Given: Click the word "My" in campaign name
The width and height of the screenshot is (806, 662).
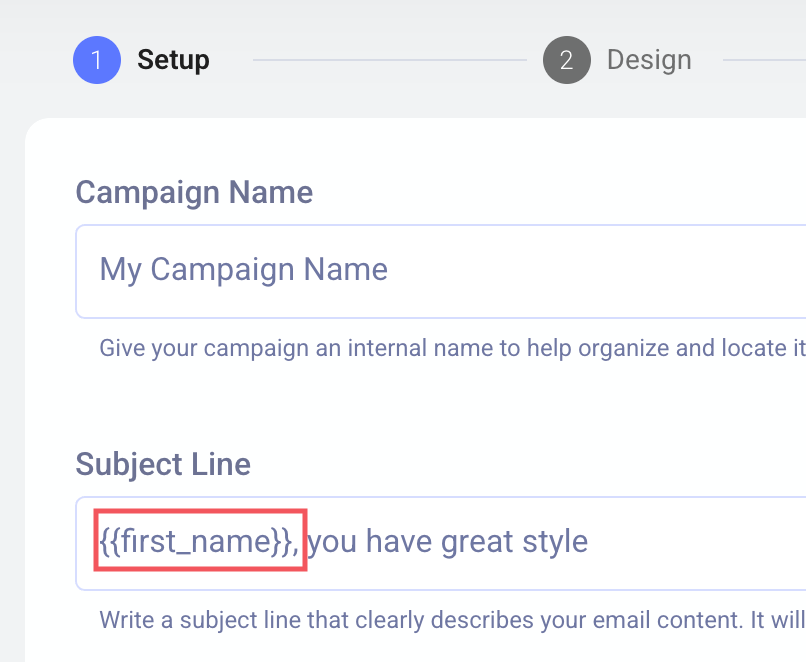Looking at the screenshot, I should pos(120,270).
